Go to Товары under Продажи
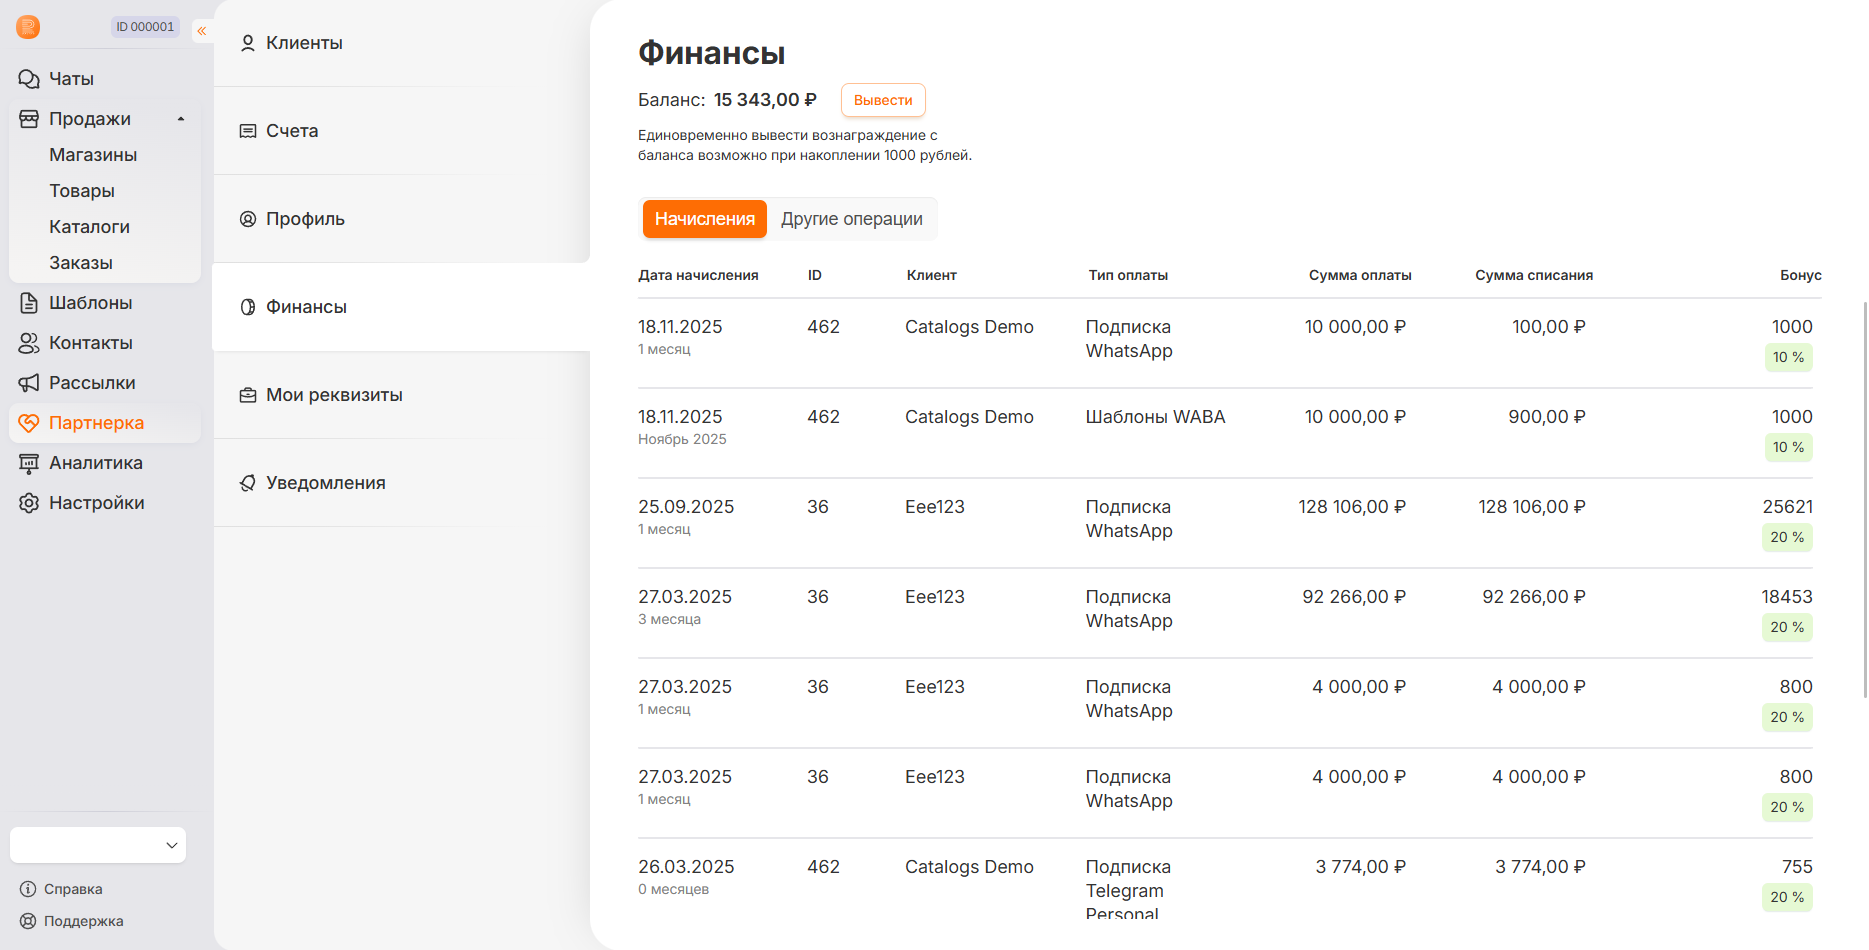The width and height of the screenshot is (1869, 950). pyautogui.click(x=82, y=191)
